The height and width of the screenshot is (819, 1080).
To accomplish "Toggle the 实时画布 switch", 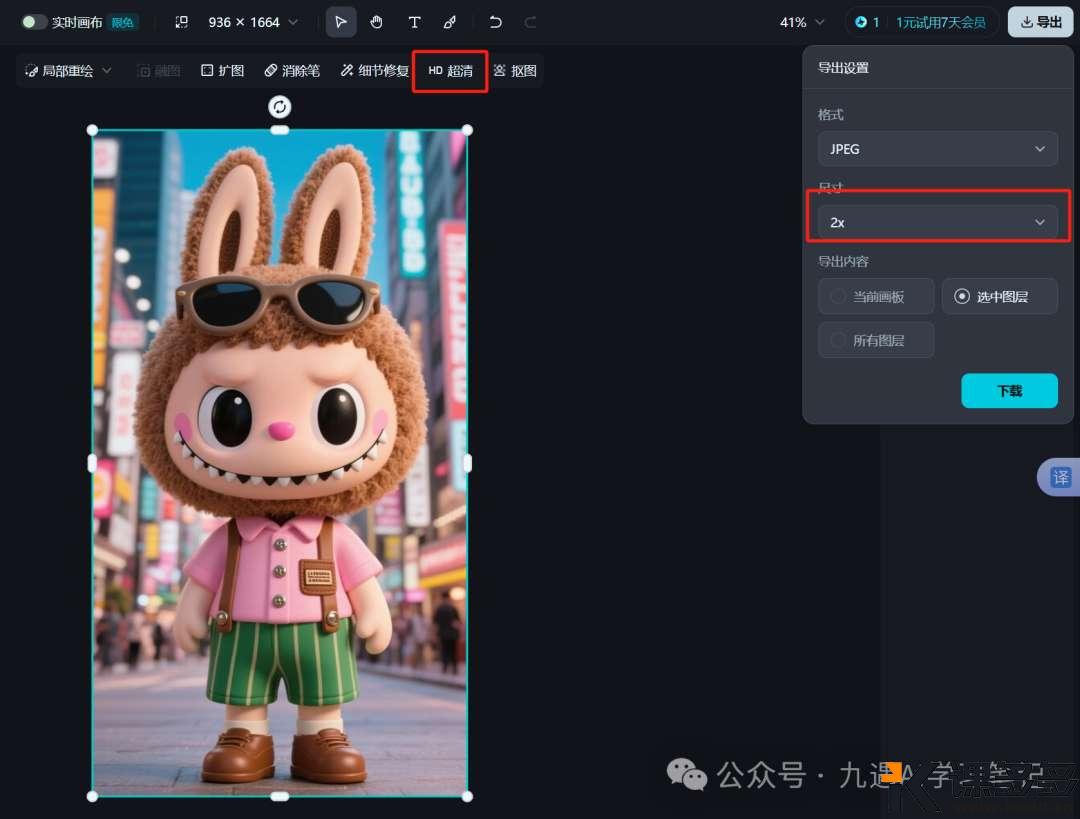I will (32, 22).
